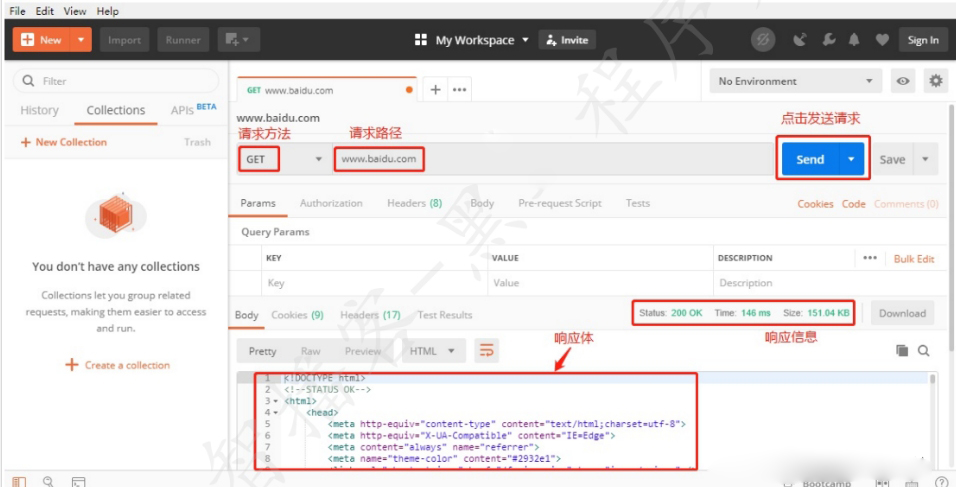Image resolution: width=956 pixels, height=487 pixels.
Task: Click the query params Value field
Action: (601, 283)
